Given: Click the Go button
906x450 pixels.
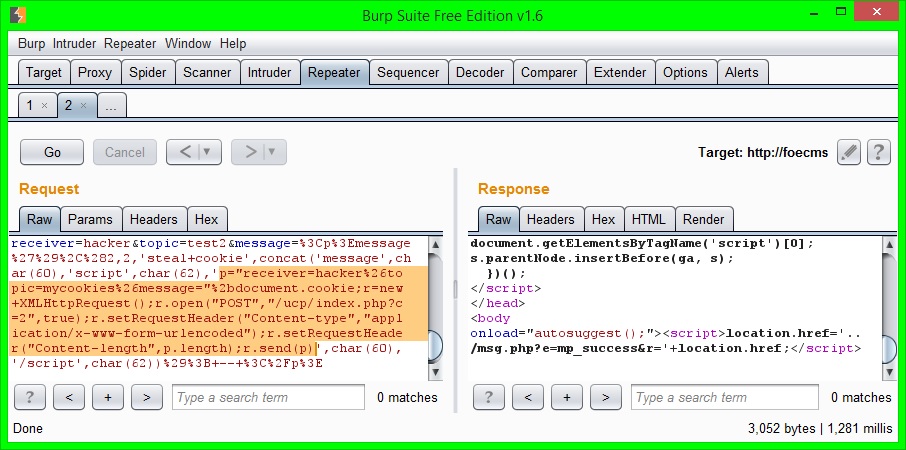Looking at the screenshot, I should click(x=52, y=153).
